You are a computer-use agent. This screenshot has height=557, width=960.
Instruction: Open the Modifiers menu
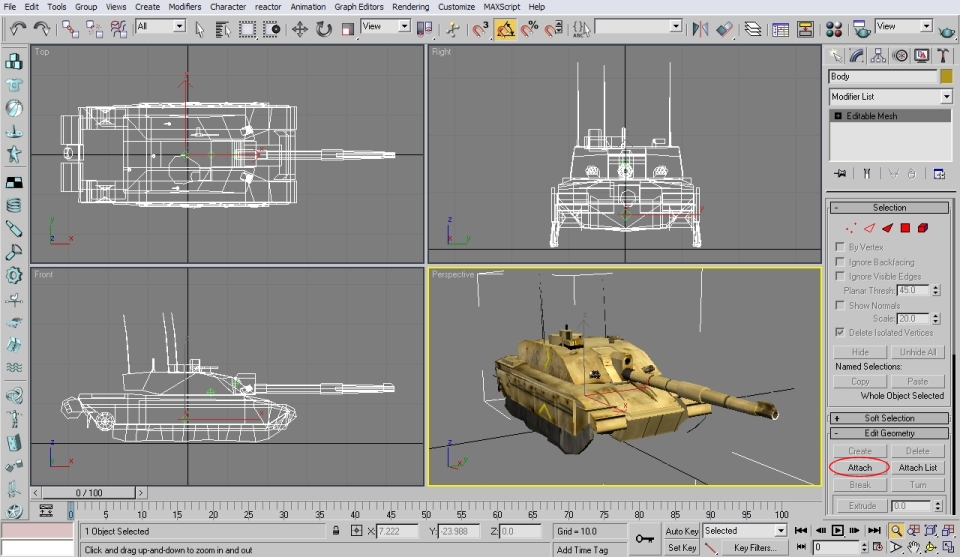pyautogui.click(x=184, y=7)
